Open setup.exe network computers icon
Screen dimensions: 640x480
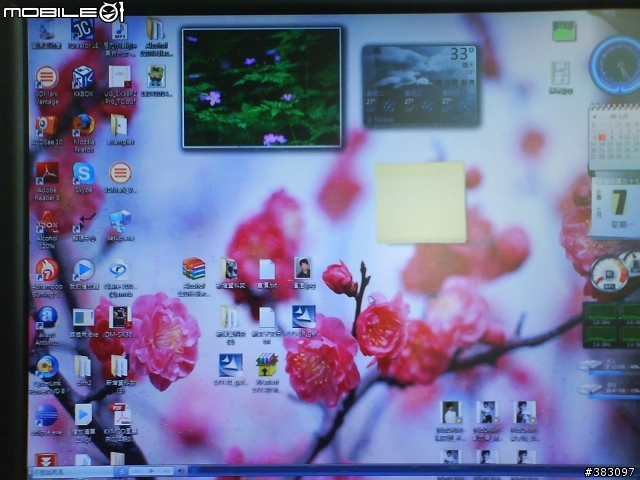120,222
